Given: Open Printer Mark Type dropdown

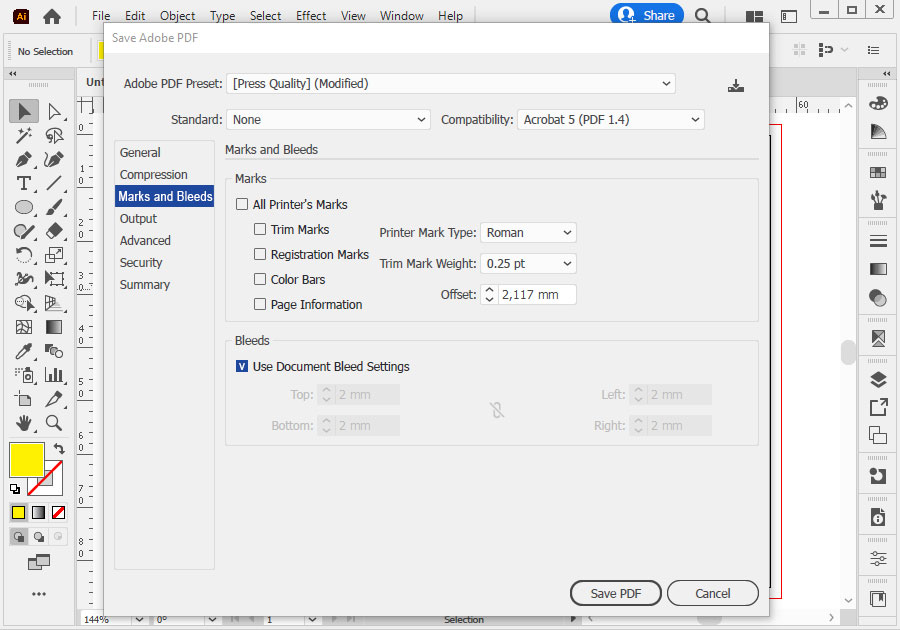Looking at the screenshot, I should pos(528,232).
